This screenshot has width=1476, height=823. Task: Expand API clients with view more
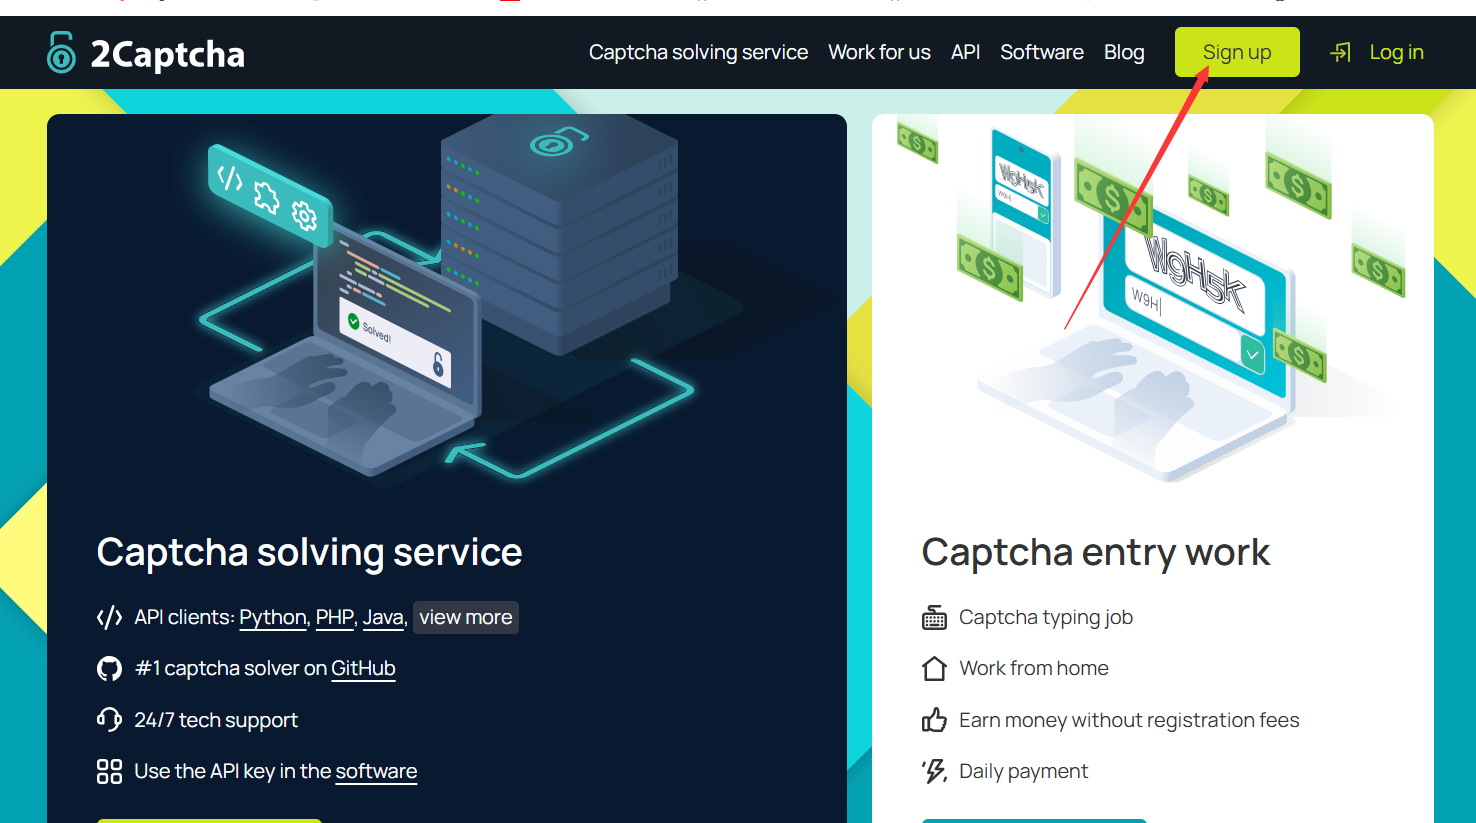pyautogui.click(x=465, y=618)
